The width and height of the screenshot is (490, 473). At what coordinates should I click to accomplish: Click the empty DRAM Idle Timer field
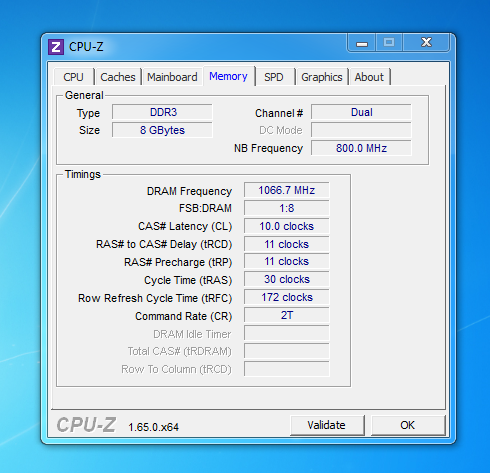point(287,333)
